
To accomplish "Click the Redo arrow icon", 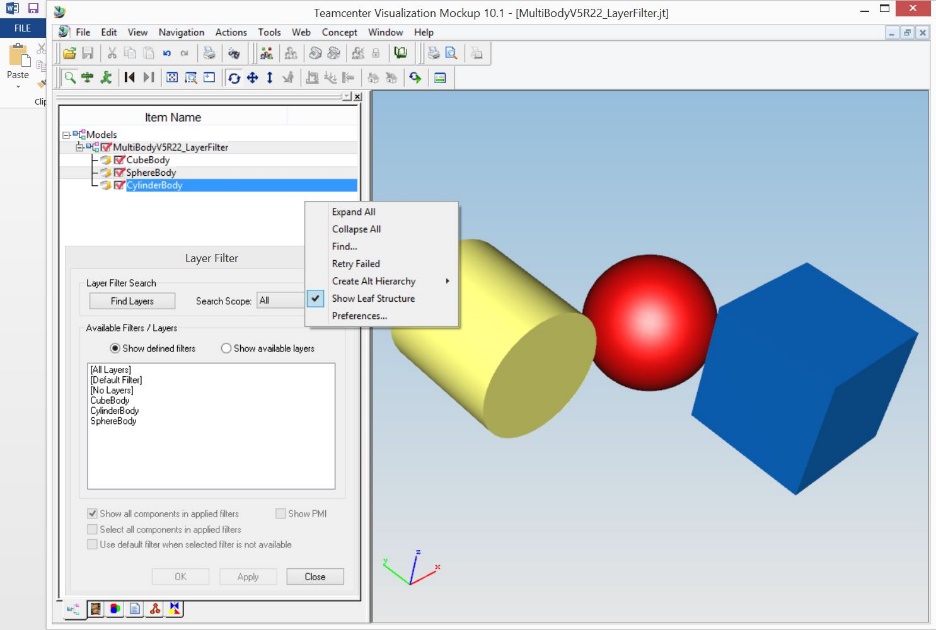I will (x=184, y=54).
